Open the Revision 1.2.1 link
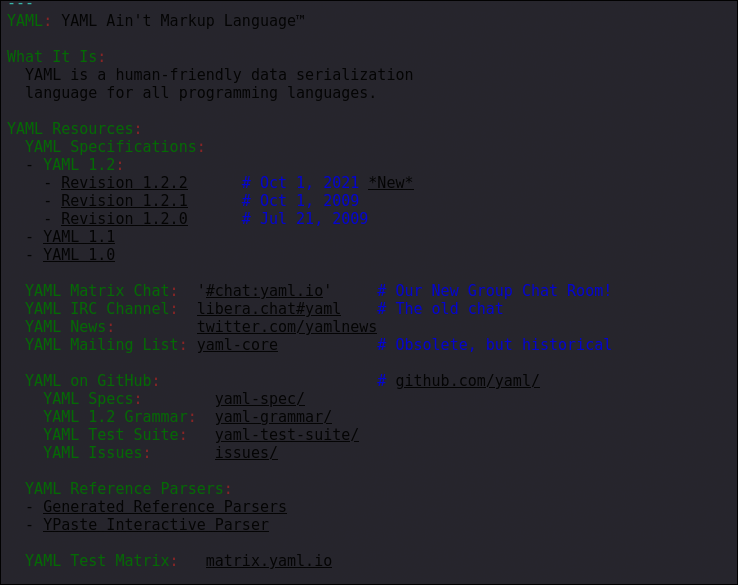Screen dimensions: 738x585 click(124, 201)
